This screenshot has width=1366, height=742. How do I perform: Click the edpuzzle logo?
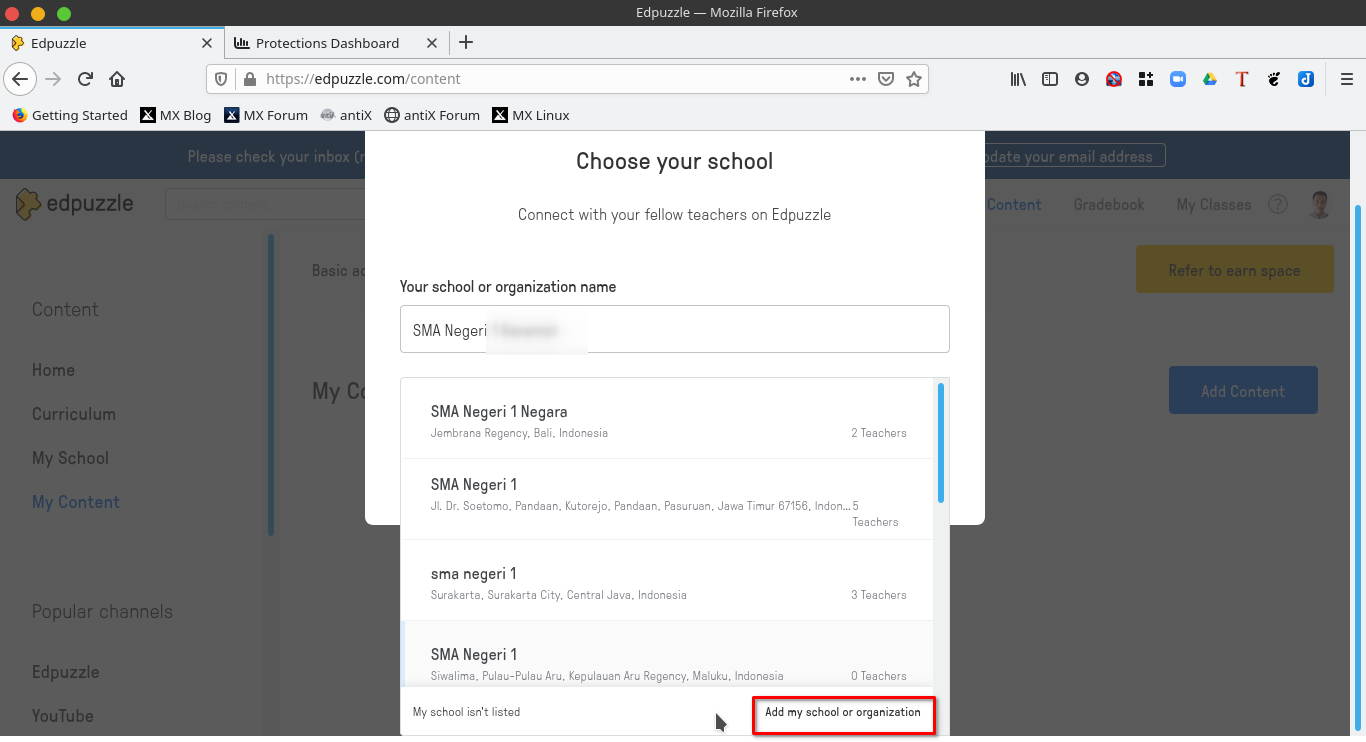click(x=75, y=204)
